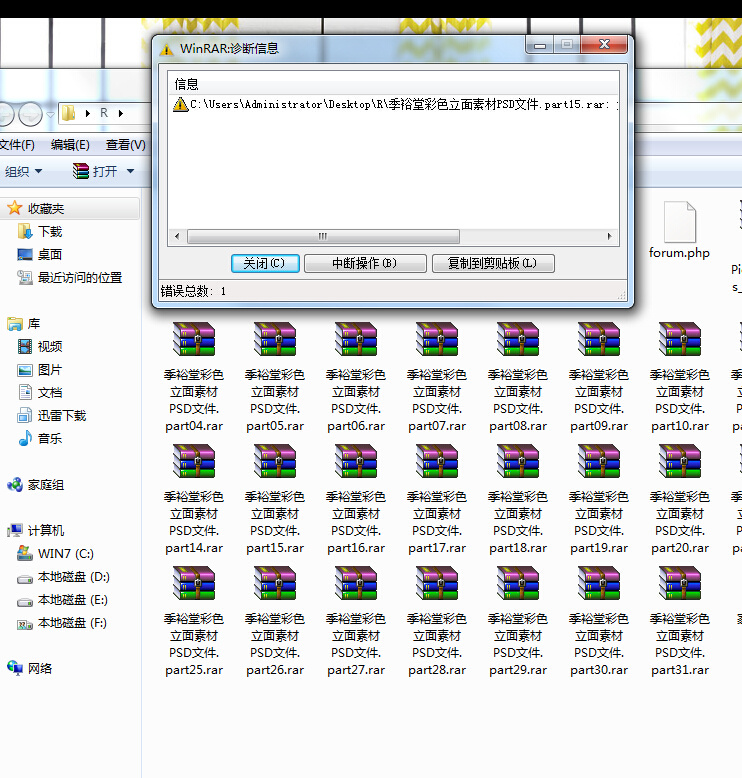The height and width of the screenshot is (778, 742).
Task: Select the part10.rar archive icon
Action: (x=680, y=341)
